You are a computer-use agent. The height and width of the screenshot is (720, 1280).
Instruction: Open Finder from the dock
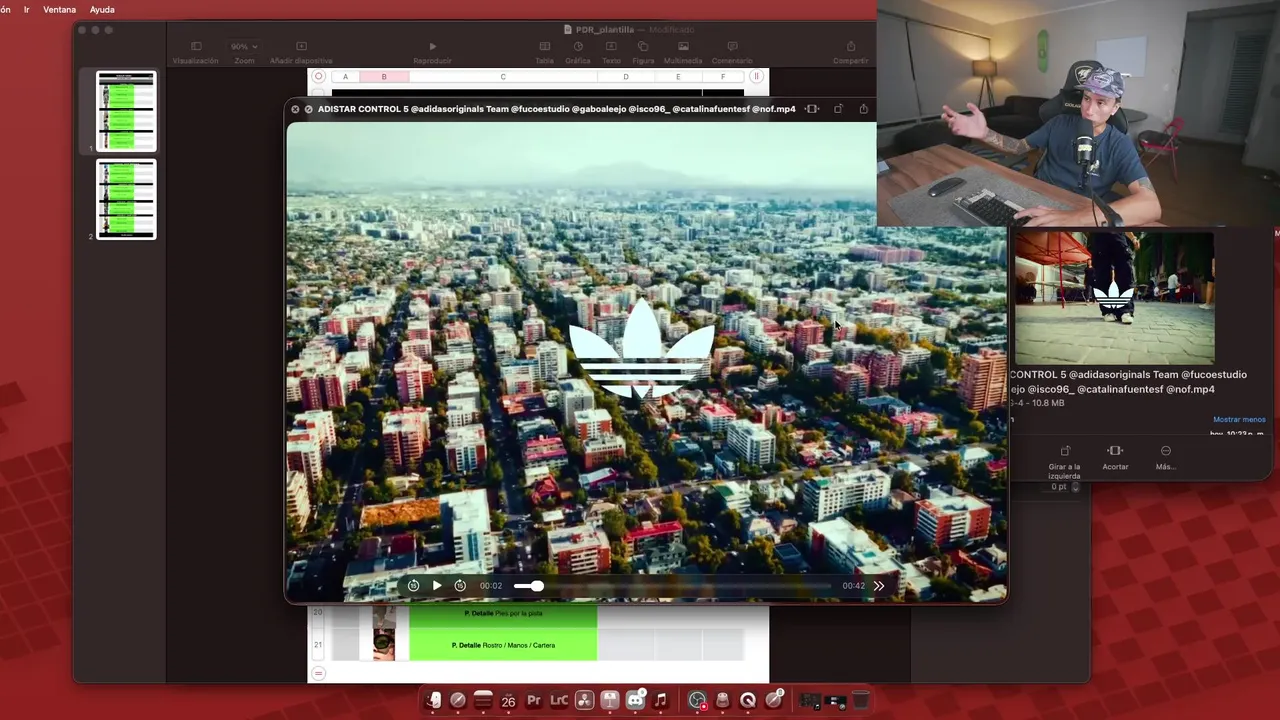pyautogui.click(x=433, y=701)
